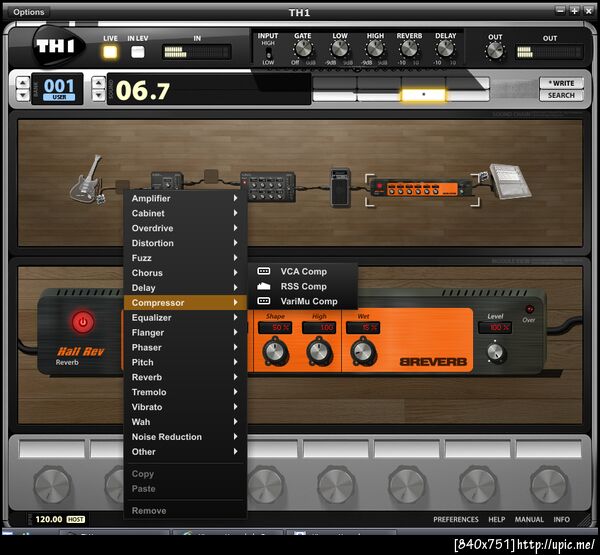Image resolution: width=600 pixels, height=555 pixels.
Task: Expand the Fuzz submenu
Action: pos(185,258)
